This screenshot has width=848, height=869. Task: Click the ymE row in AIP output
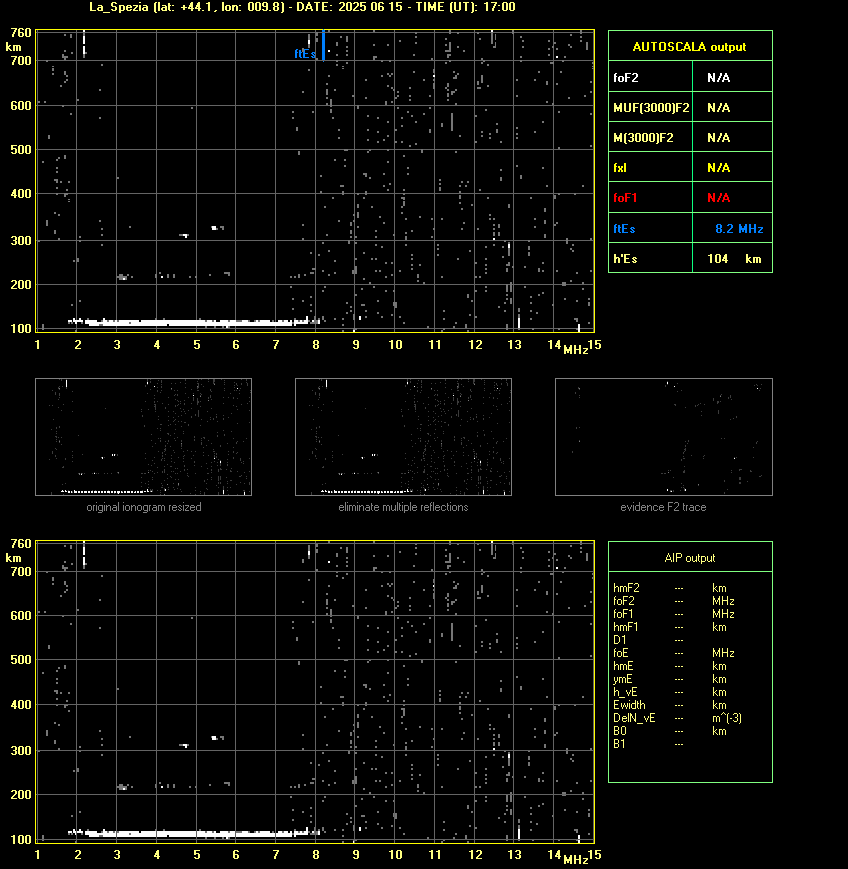coord(670,679)
